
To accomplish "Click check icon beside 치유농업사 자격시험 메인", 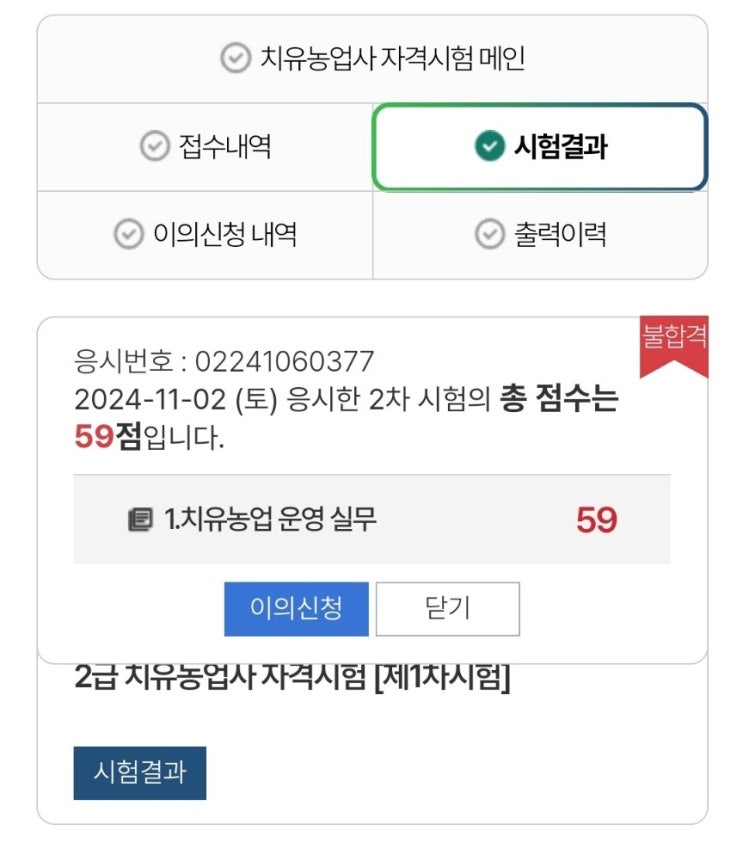I will click(x=234, y=59).
